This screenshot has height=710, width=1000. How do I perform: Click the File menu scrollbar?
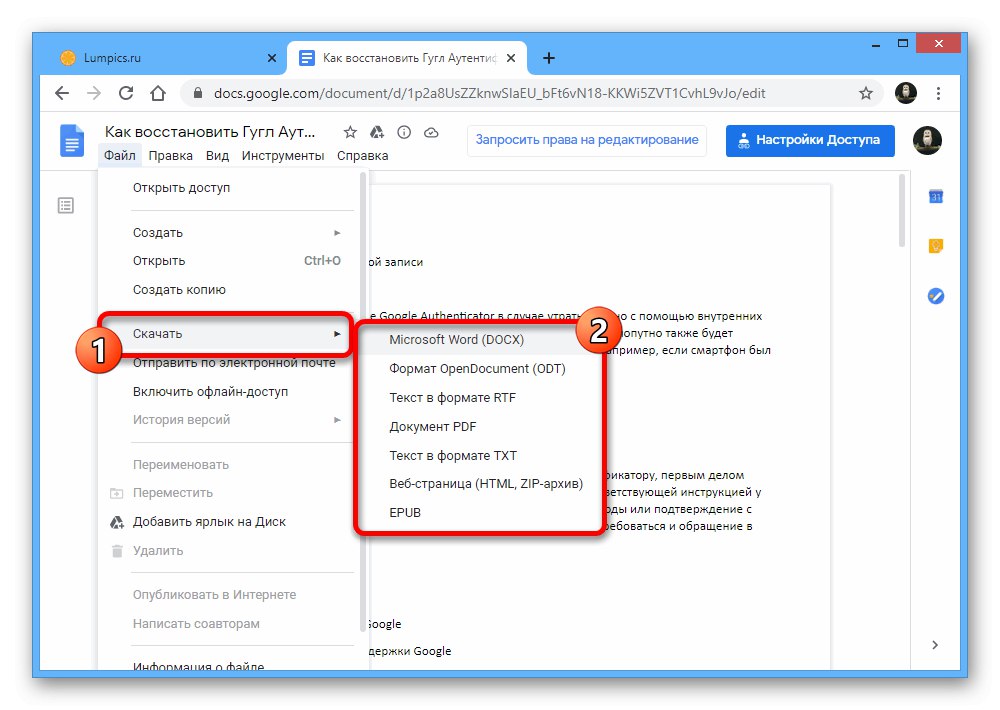(x=363, y=402)
